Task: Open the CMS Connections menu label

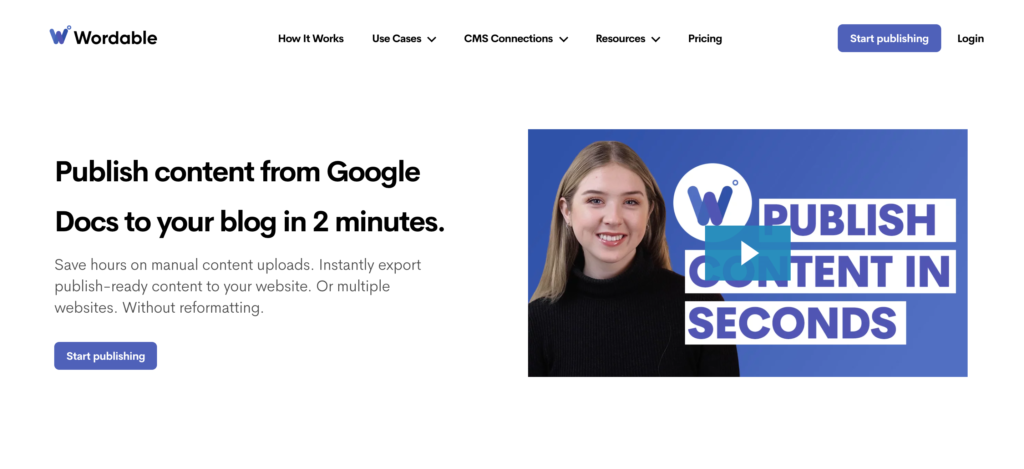Action: click(508, 39)
